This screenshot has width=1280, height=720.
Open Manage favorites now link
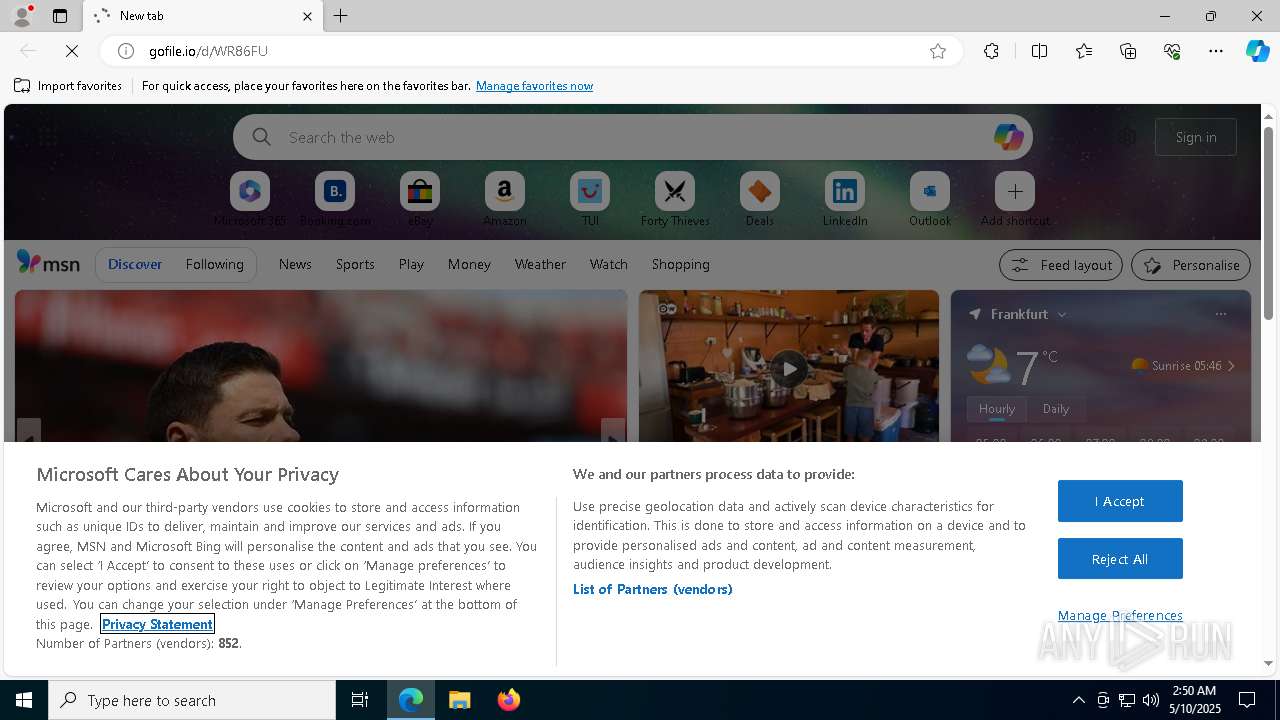pyautogui.click(x=534, y=86)
